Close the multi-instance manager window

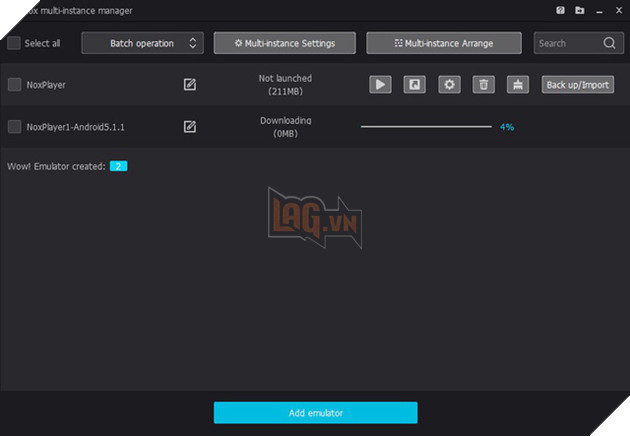pyautogui.click(x=619, y=10)
